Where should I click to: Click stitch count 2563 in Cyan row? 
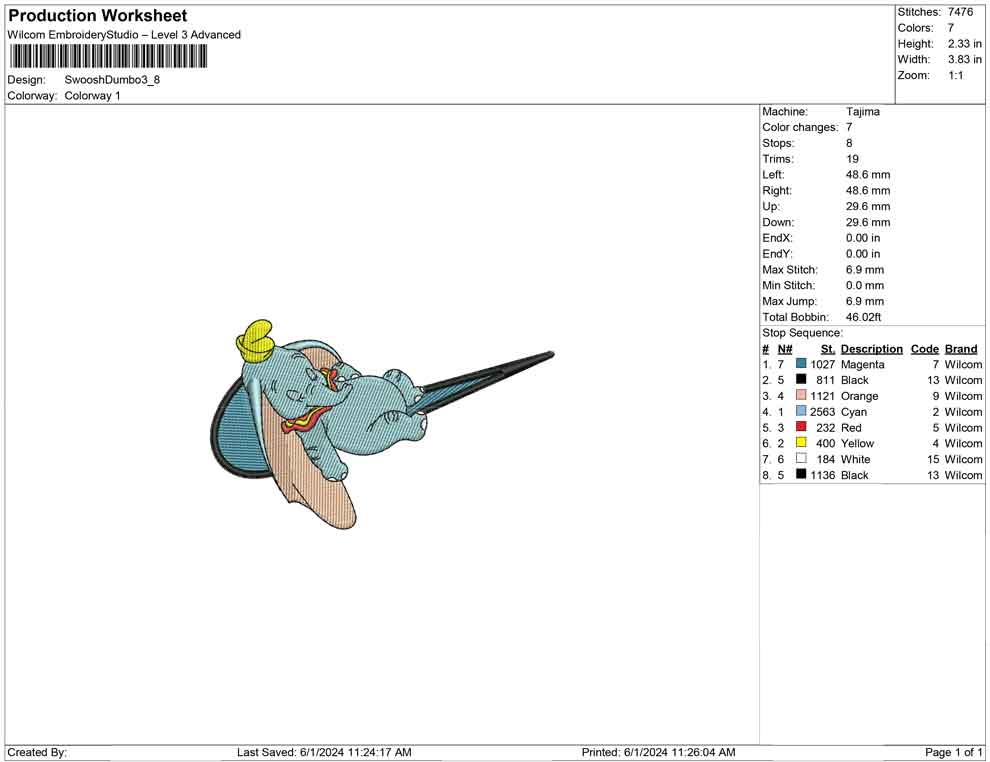(x=823, y=412)
